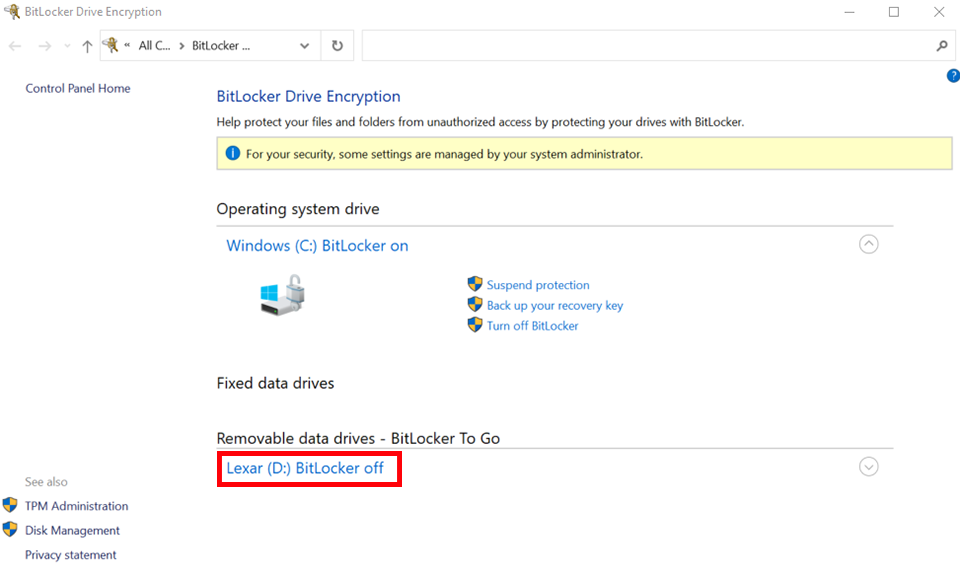Click the Back navigation arrow
This screenshot has width=960, height=577.
coord(15,46)
